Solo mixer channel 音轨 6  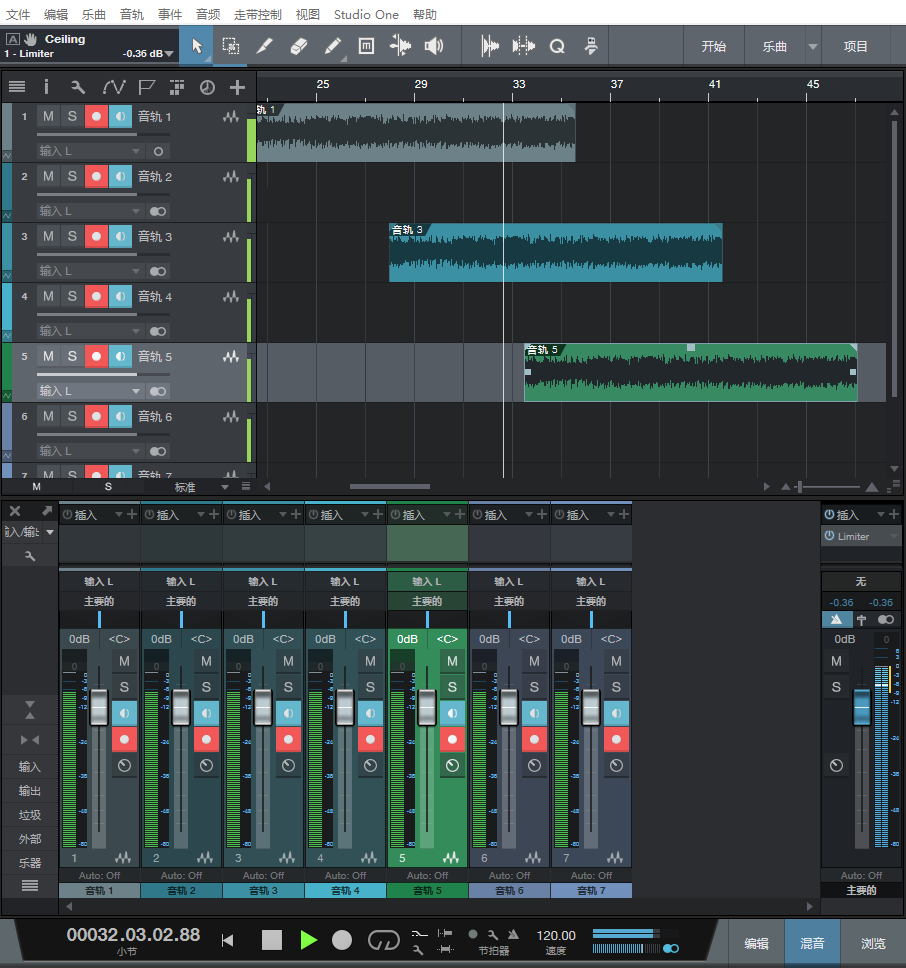534,687
